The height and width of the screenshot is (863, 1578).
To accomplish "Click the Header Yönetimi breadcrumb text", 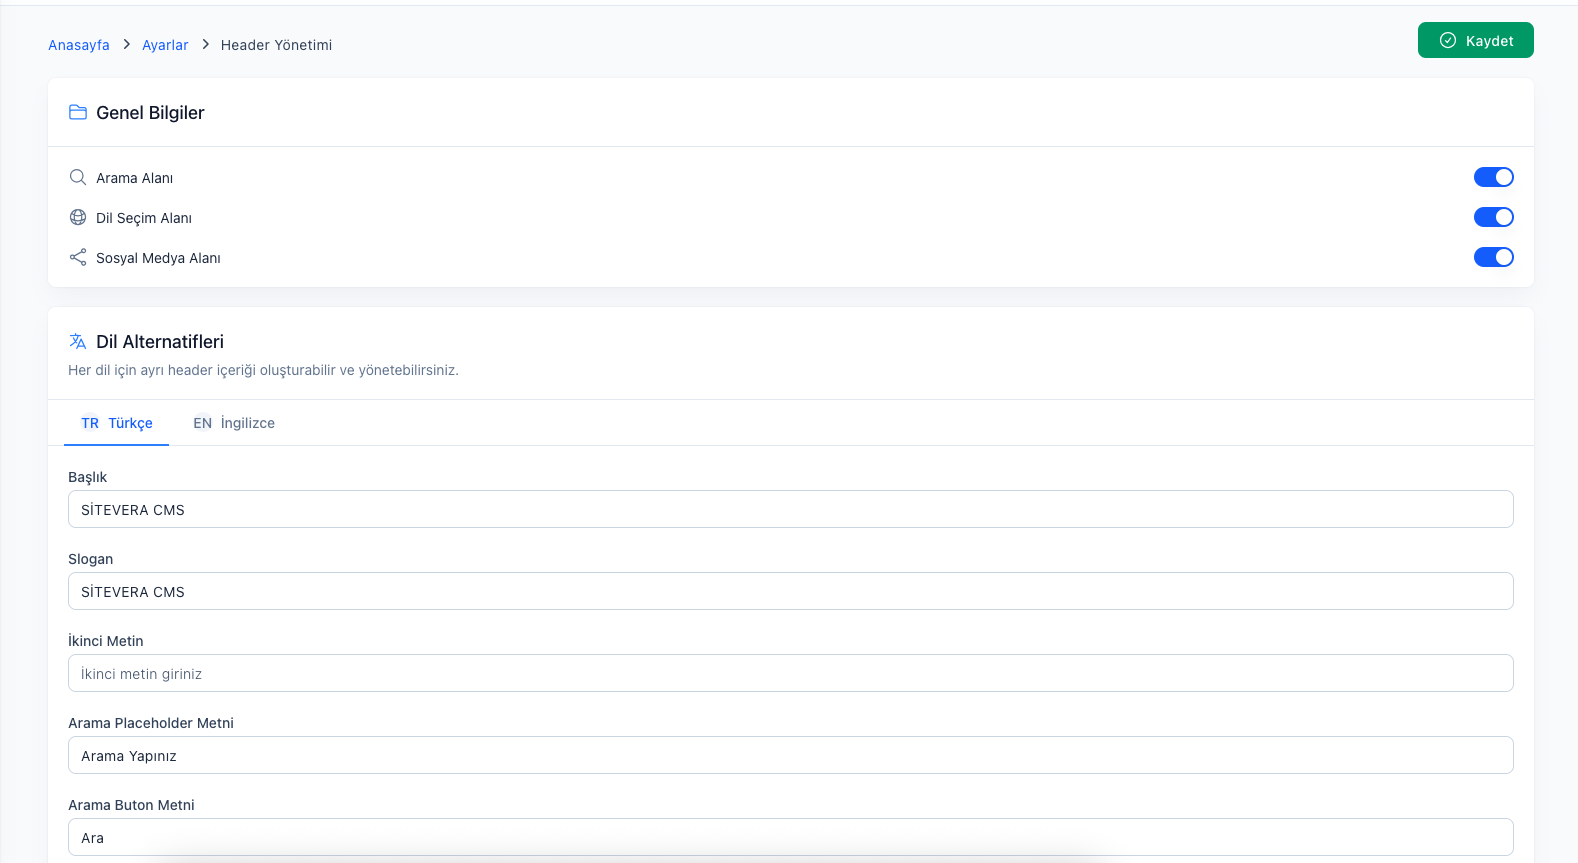I will coord(276,45).
